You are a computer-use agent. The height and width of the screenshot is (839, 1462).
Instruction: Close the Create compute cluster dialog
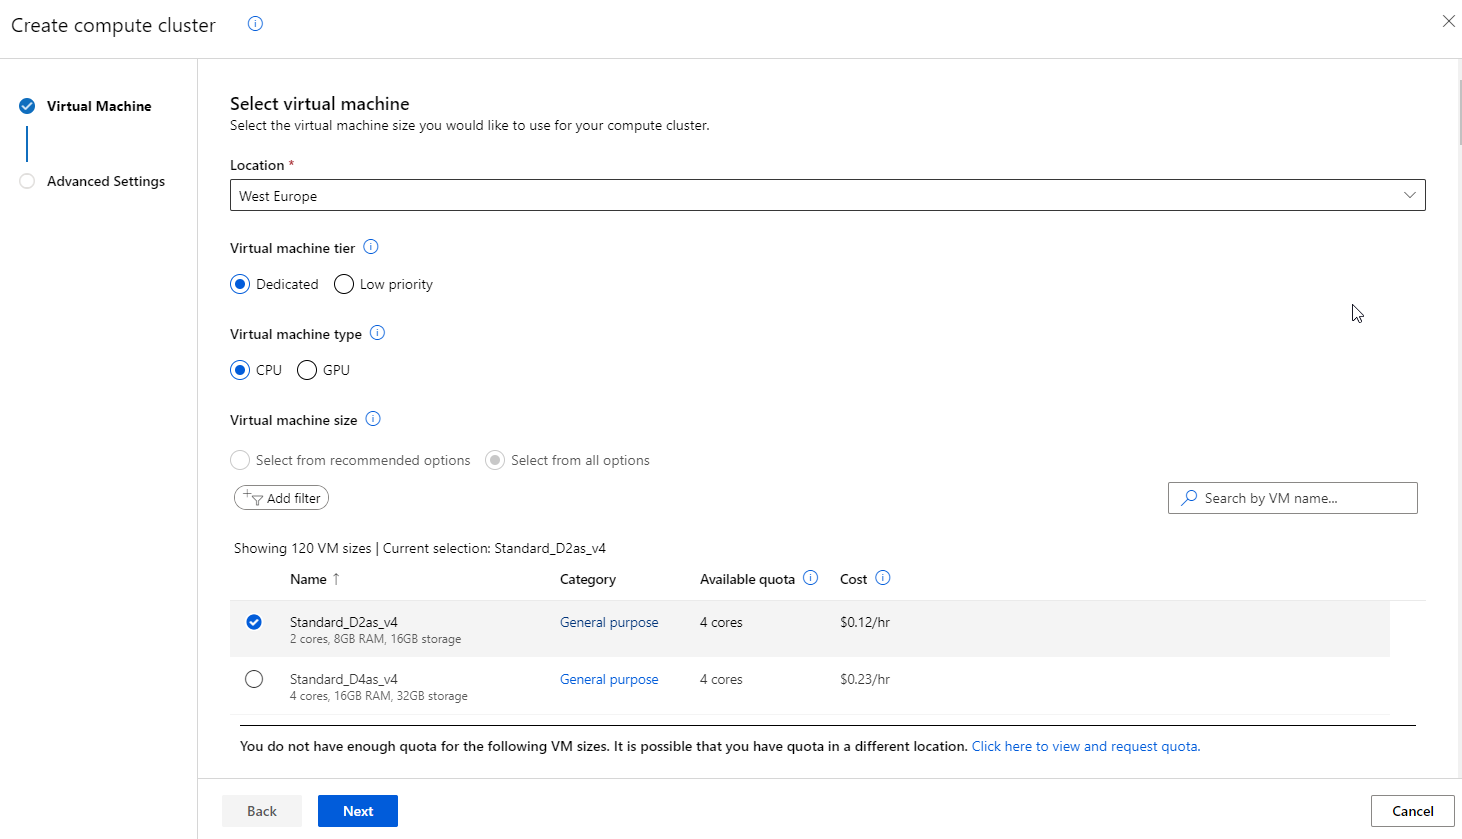coord(1448,21)
